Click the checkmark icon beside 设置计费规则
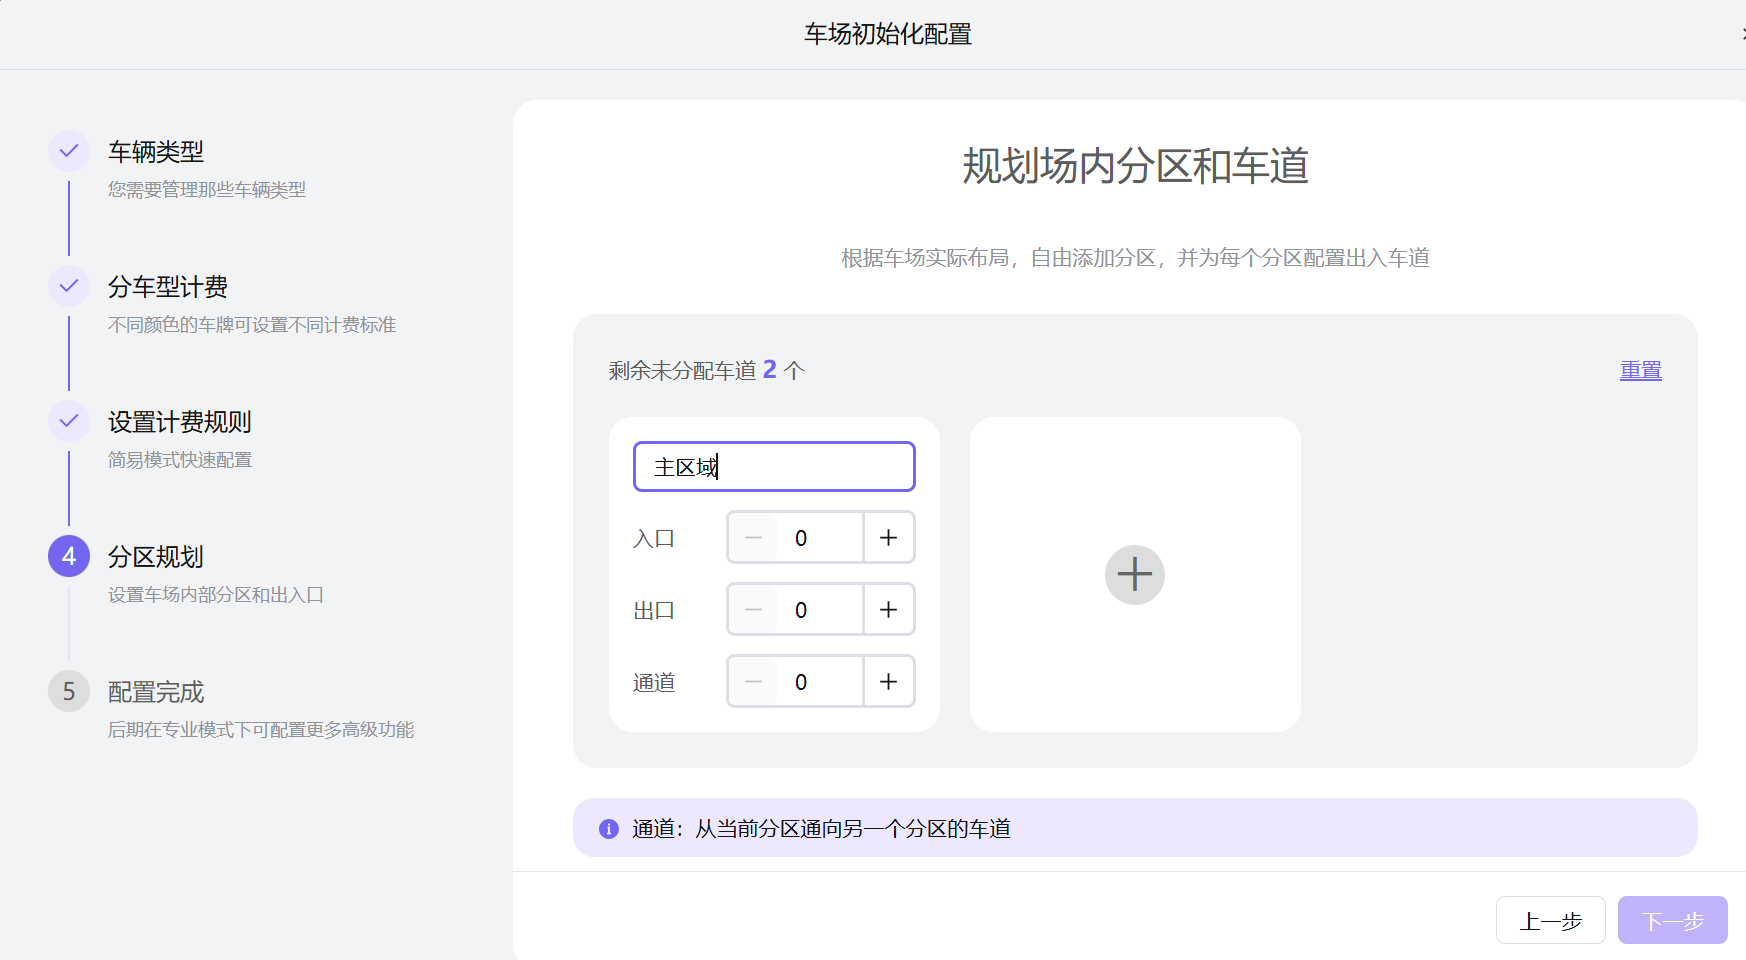The width and height of the screenshot is (1746, 960). pos(68,421)
